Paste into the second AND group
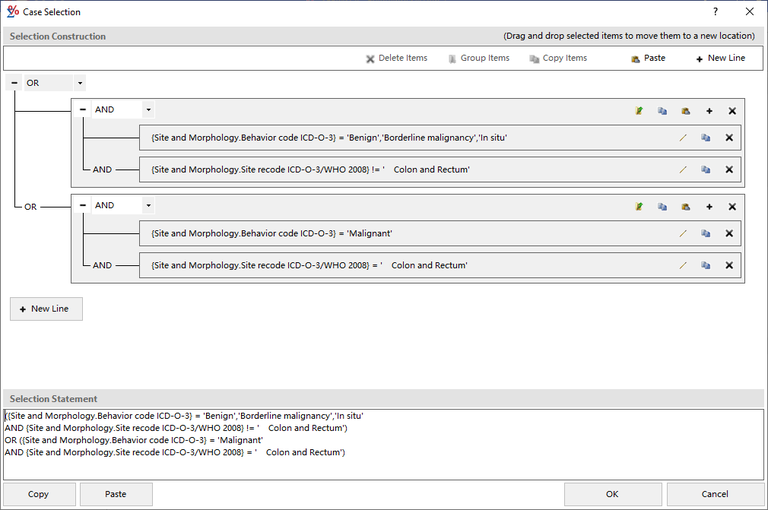The height and width of the screenshot is (510, 768). pyautogui.click(x=686, y=207)
